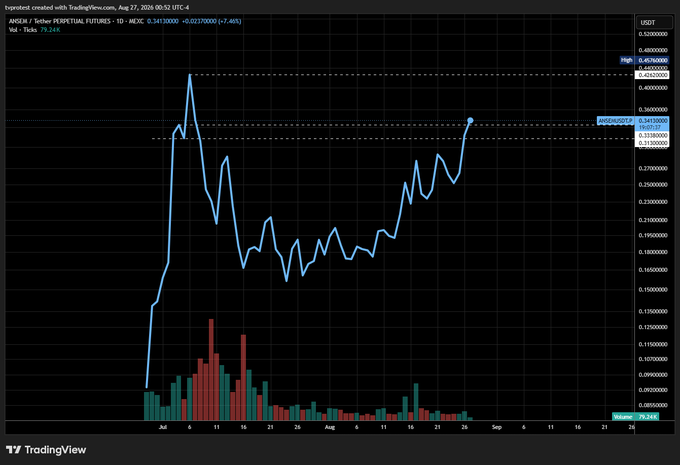This screenshot has width=680, height=465.
Task: Click the 79.24K value beside Vol · Ticks
Action: coord(50,29)
